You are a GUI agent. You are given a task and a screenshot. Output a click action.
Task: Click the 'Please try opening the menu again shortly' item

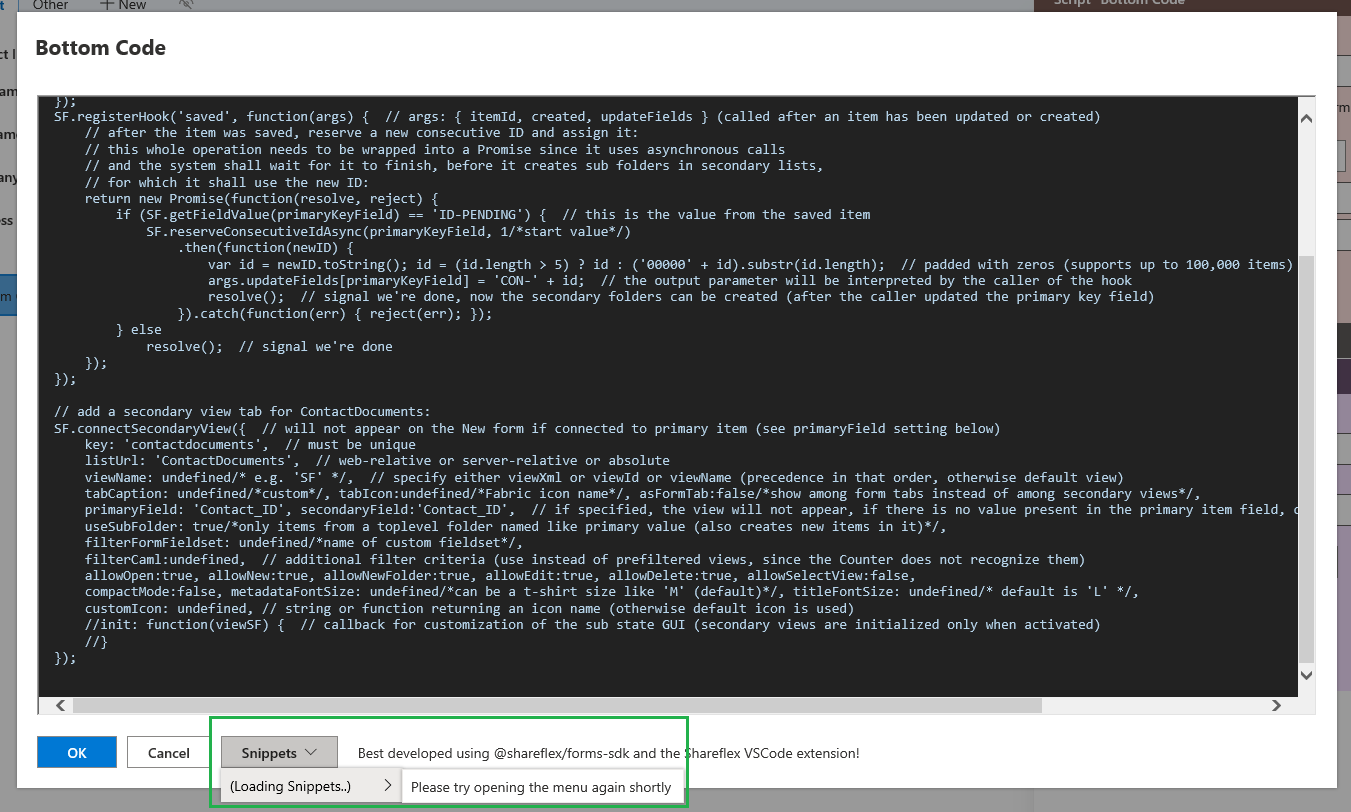pos(541,787)
